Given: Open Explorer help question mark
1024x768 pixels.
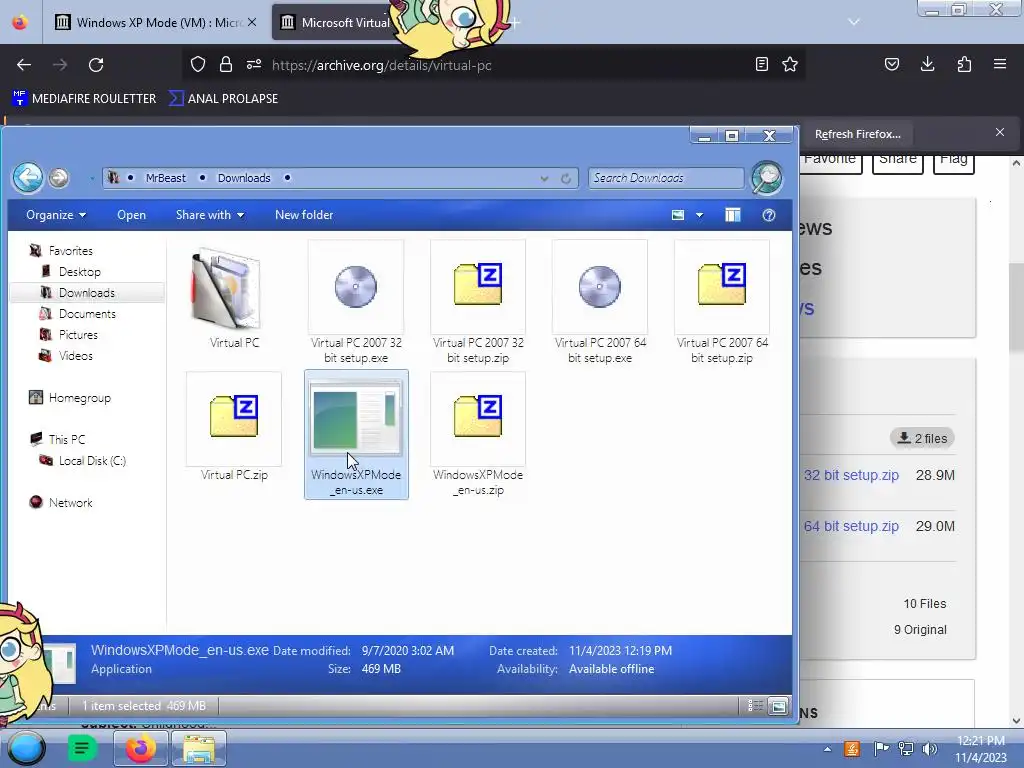Looking at the screenshot, I should (x=769, y=215).
